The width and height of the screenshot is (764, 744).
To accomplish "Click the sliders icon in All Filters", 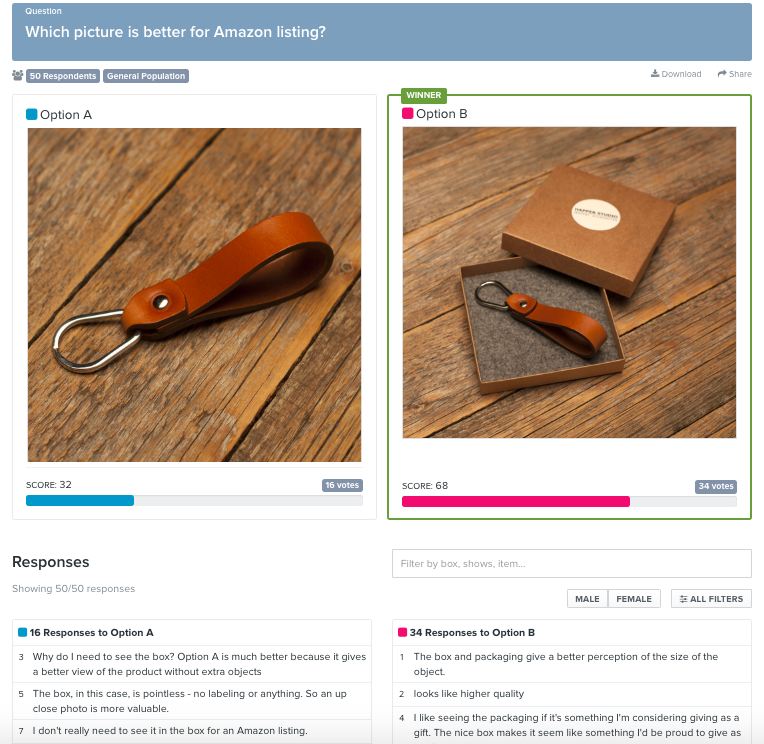I will [x=683, y=599].
